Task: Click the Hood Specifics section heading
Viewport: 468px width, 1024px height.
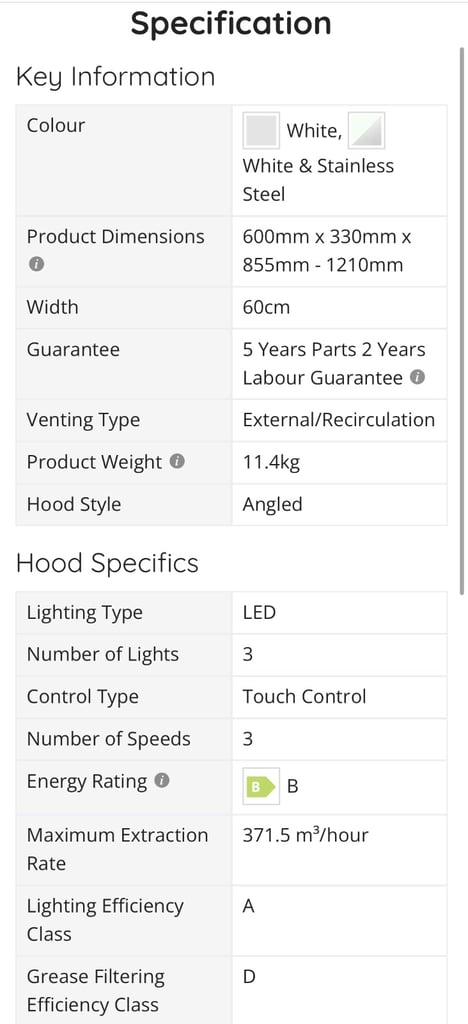Action: tap(107, 563)
